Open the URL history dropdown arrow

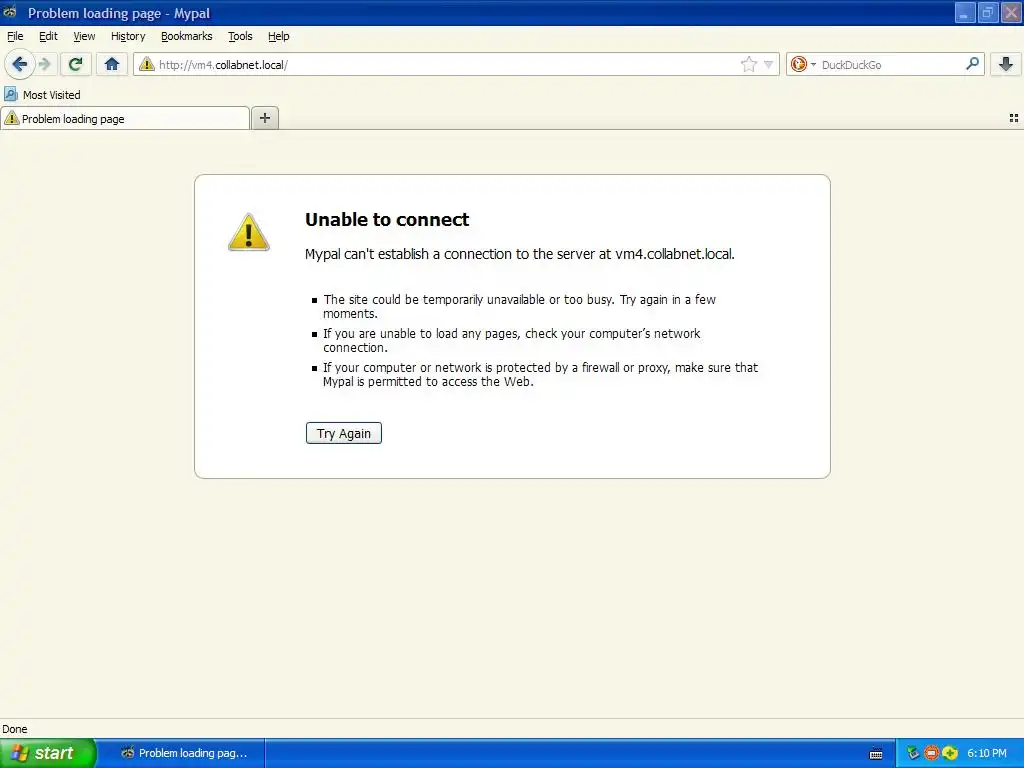pos(769,64)
